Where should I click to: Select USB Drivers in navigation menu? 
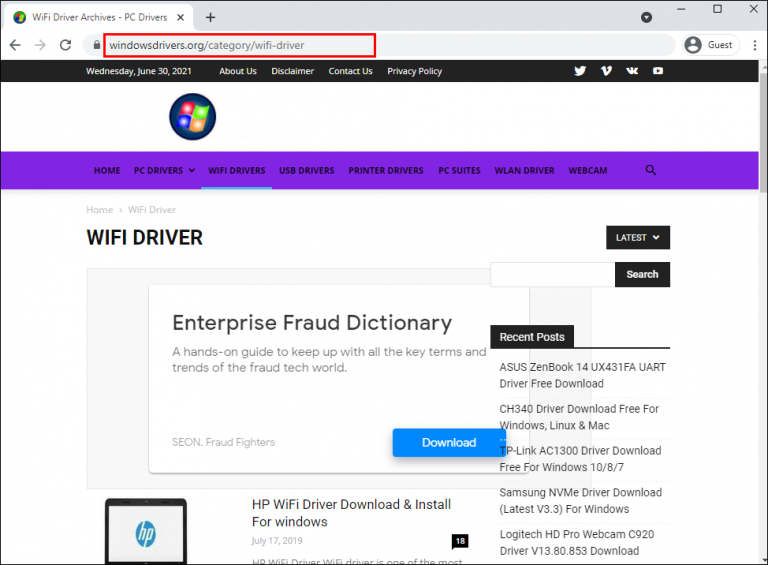click(307, 170)
